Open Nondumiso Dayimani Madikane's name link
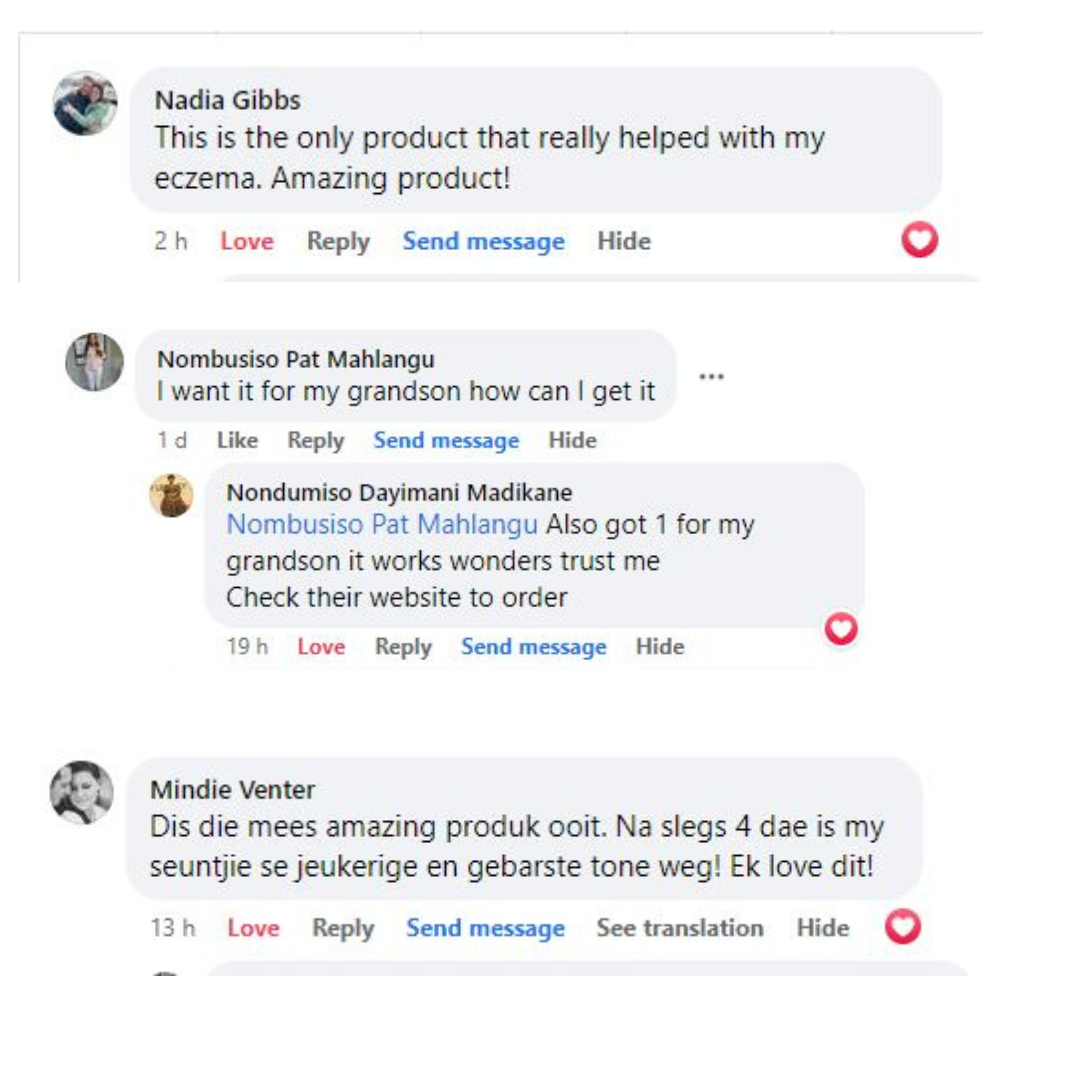 (x=399, y=493)
